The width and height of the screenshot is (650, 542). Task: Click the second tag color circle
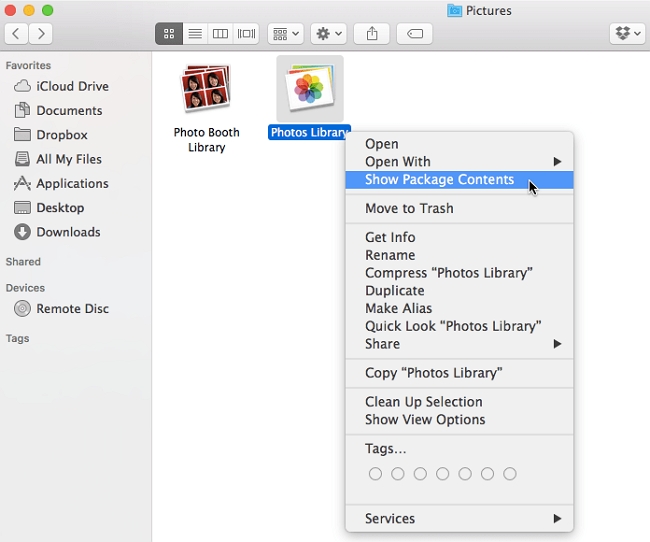click(398, 474)
